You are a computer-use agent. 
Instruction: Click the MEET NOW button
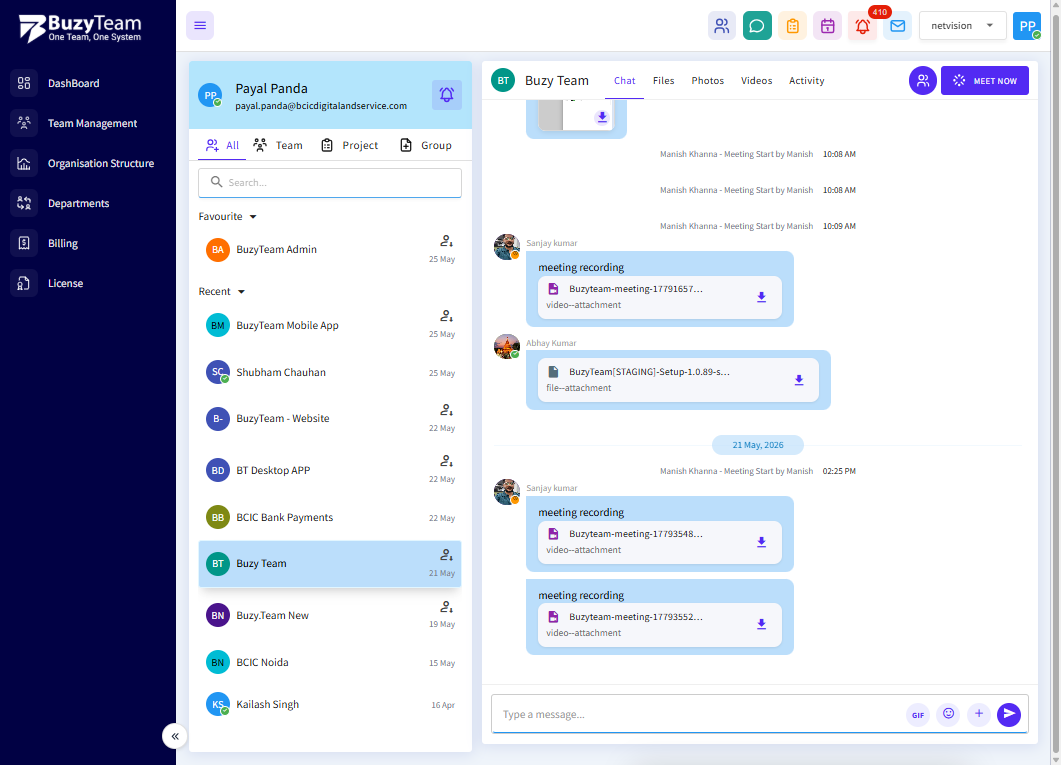tap(985, 80)
